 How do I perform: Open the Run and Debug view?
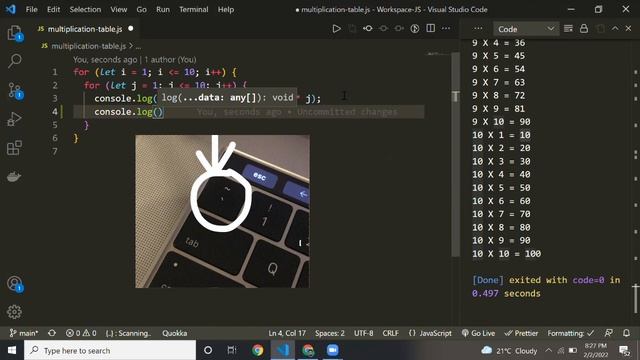click(15, 119)
